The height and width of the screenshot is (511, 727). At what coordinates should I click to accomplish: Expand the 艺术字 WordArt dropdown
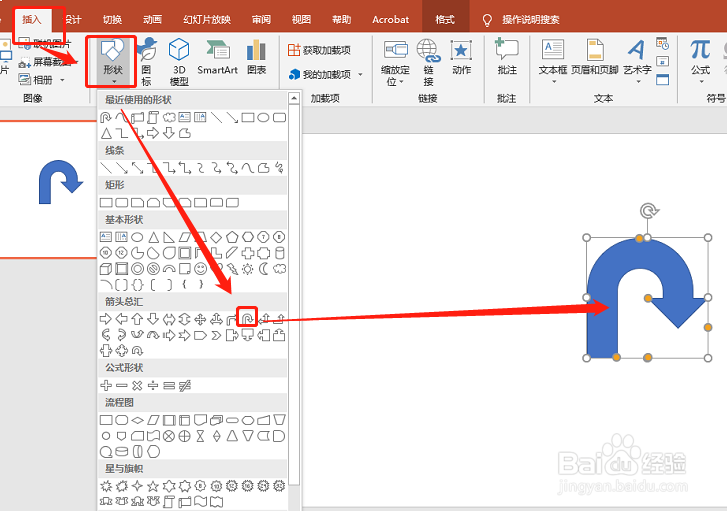pyautogui.click(x=638, y=82)
